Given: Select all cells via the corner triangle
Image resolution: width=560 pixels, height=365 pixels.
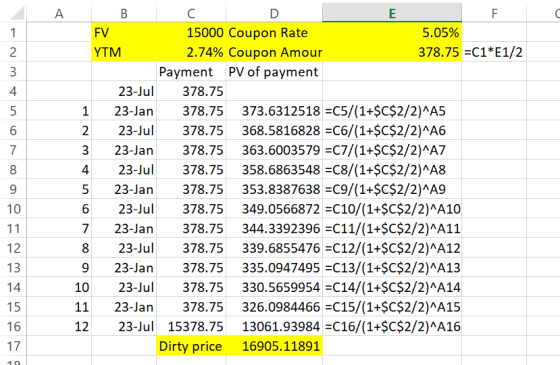Looking at the screenshot, I should point(16,13).
